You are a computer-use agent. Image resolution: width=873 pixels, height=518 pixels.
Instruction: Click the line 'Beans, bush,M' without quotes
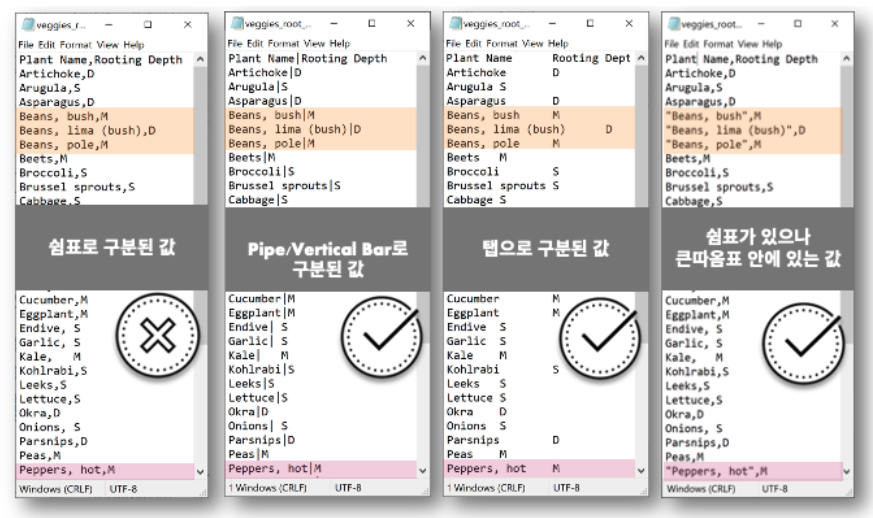tap(63, 116)
